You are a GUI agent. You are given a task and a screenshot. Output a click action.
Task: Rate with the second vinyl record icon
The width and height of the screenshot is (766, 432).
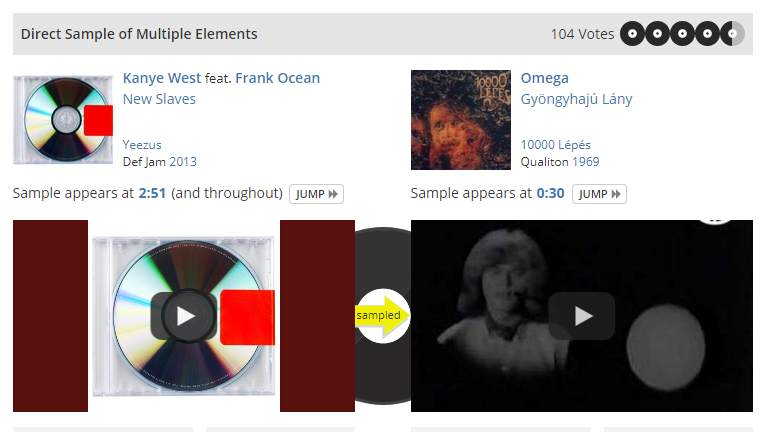(657, 34)
